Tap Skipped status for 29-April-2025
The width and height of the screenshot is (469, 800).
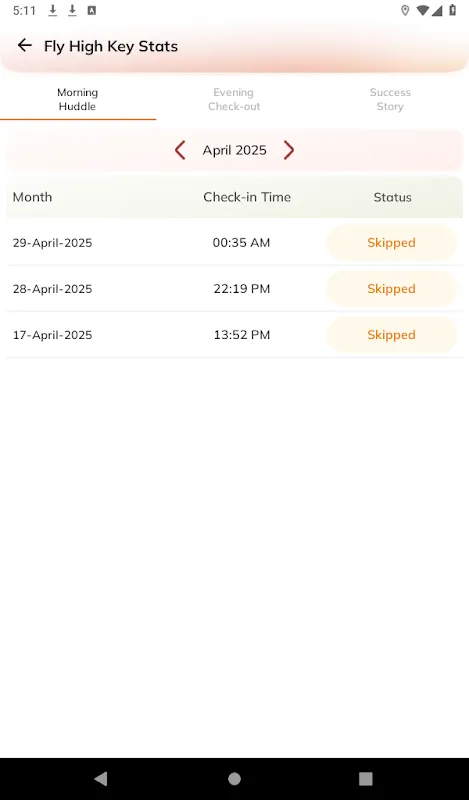(x=391, y=242)
